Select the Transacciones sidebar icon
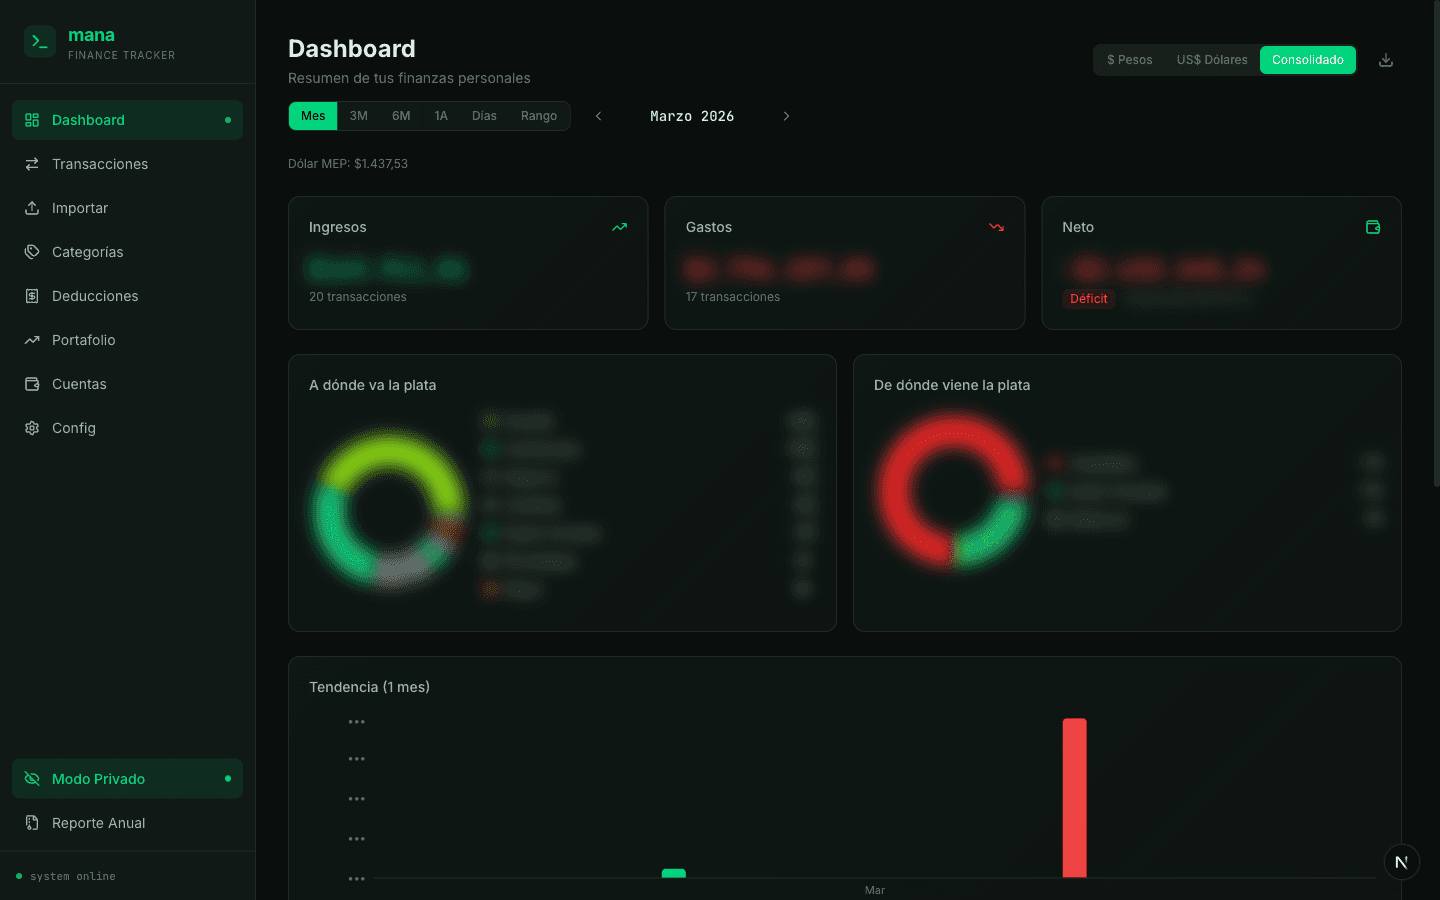This screenshot has height=900, width=1440. [32, 164]
